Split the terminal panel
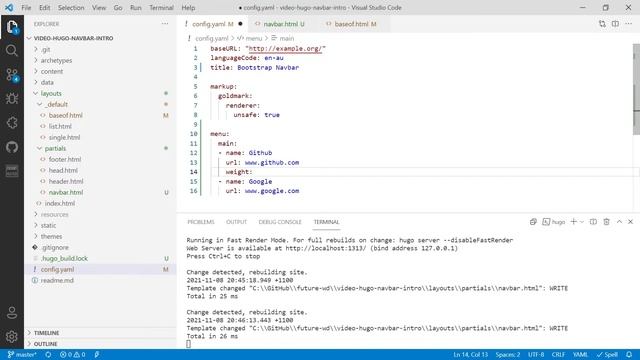The width and height of the screenshot is (640, 360). tap(593, 222)
